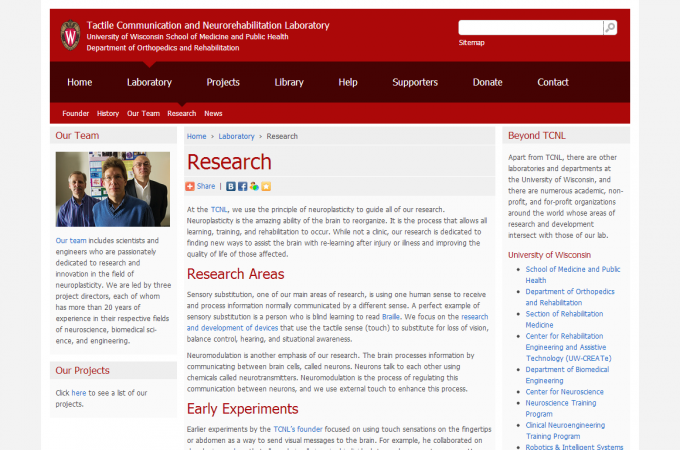This screenshot has width=680, height=450.
Task: Open the Braille link
Action: (x=391, y=317)
